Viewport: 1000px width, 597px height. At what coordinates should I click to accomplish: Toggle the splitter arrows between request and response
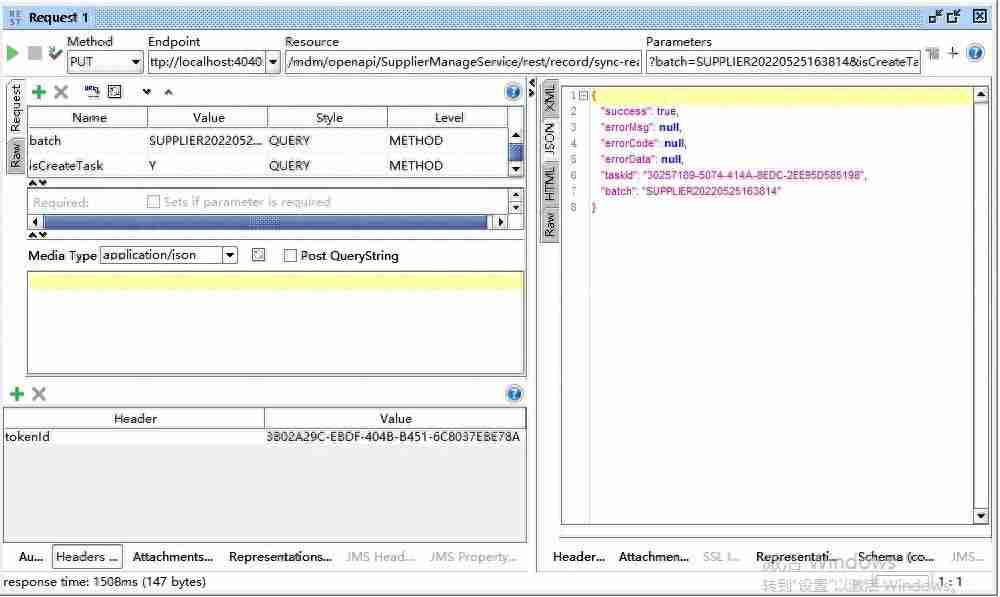pos(532,88)
